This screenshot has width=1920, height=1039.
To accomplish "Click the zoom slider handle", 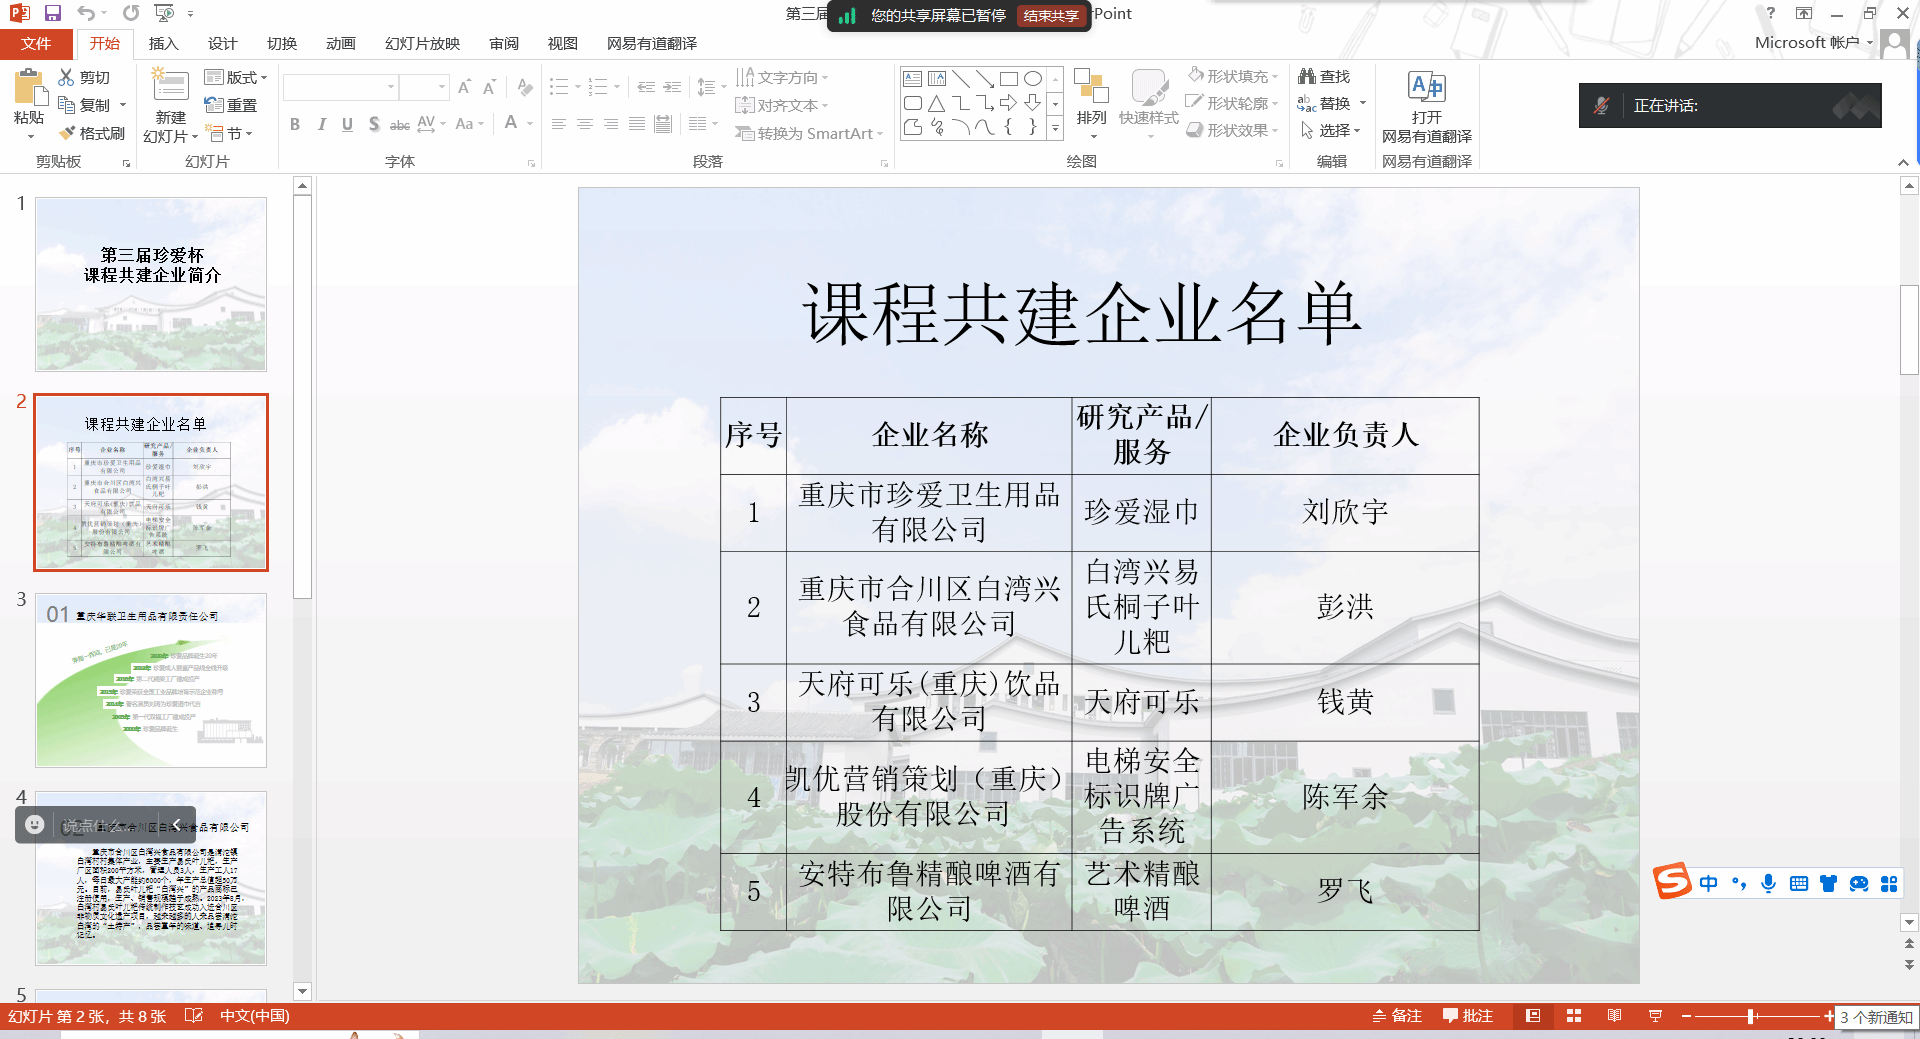I will coord(1751,1016).
